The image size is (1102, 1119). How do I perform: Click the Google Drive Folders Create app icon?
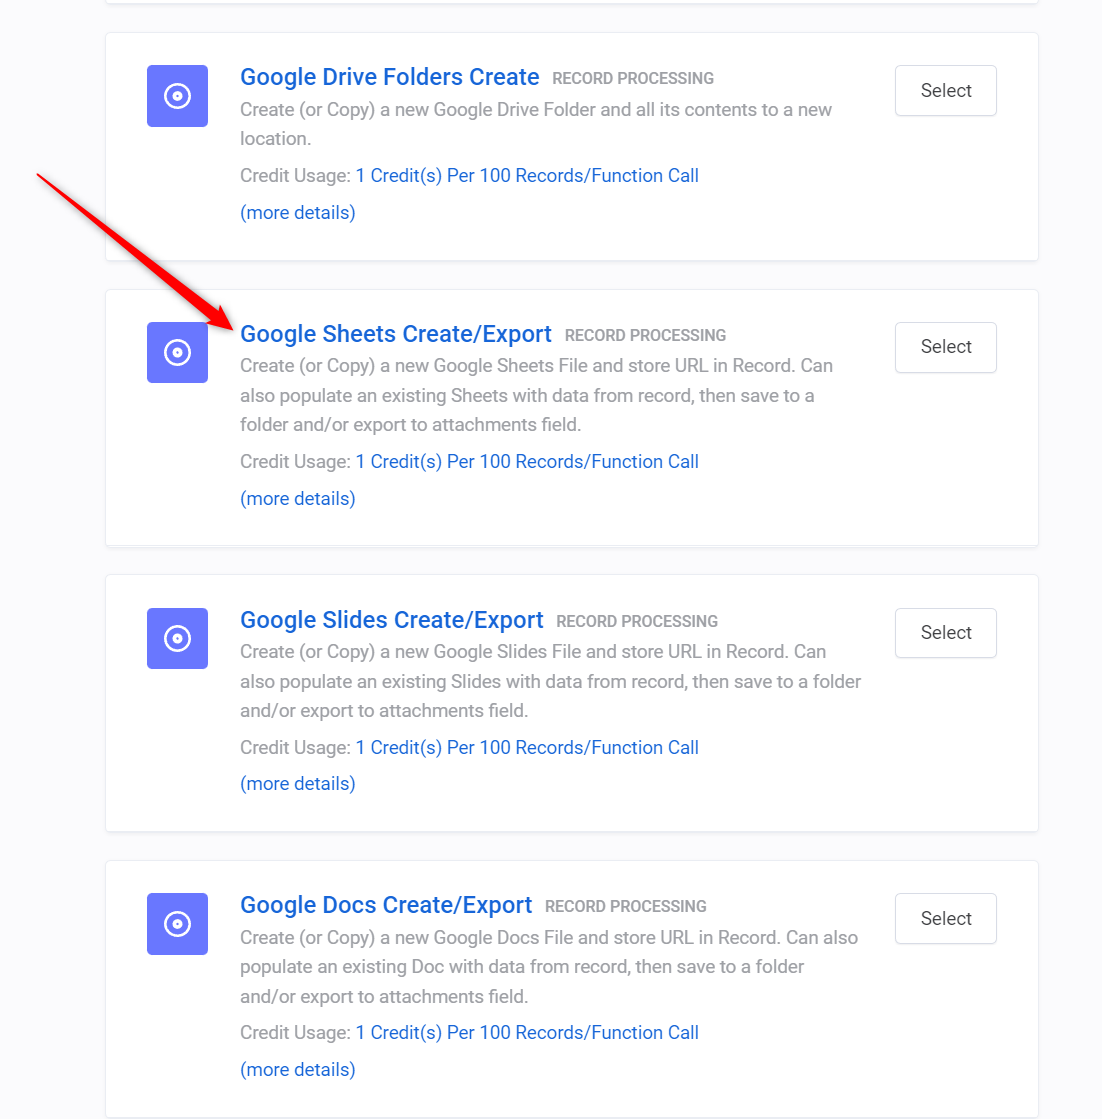click(177, 96)
